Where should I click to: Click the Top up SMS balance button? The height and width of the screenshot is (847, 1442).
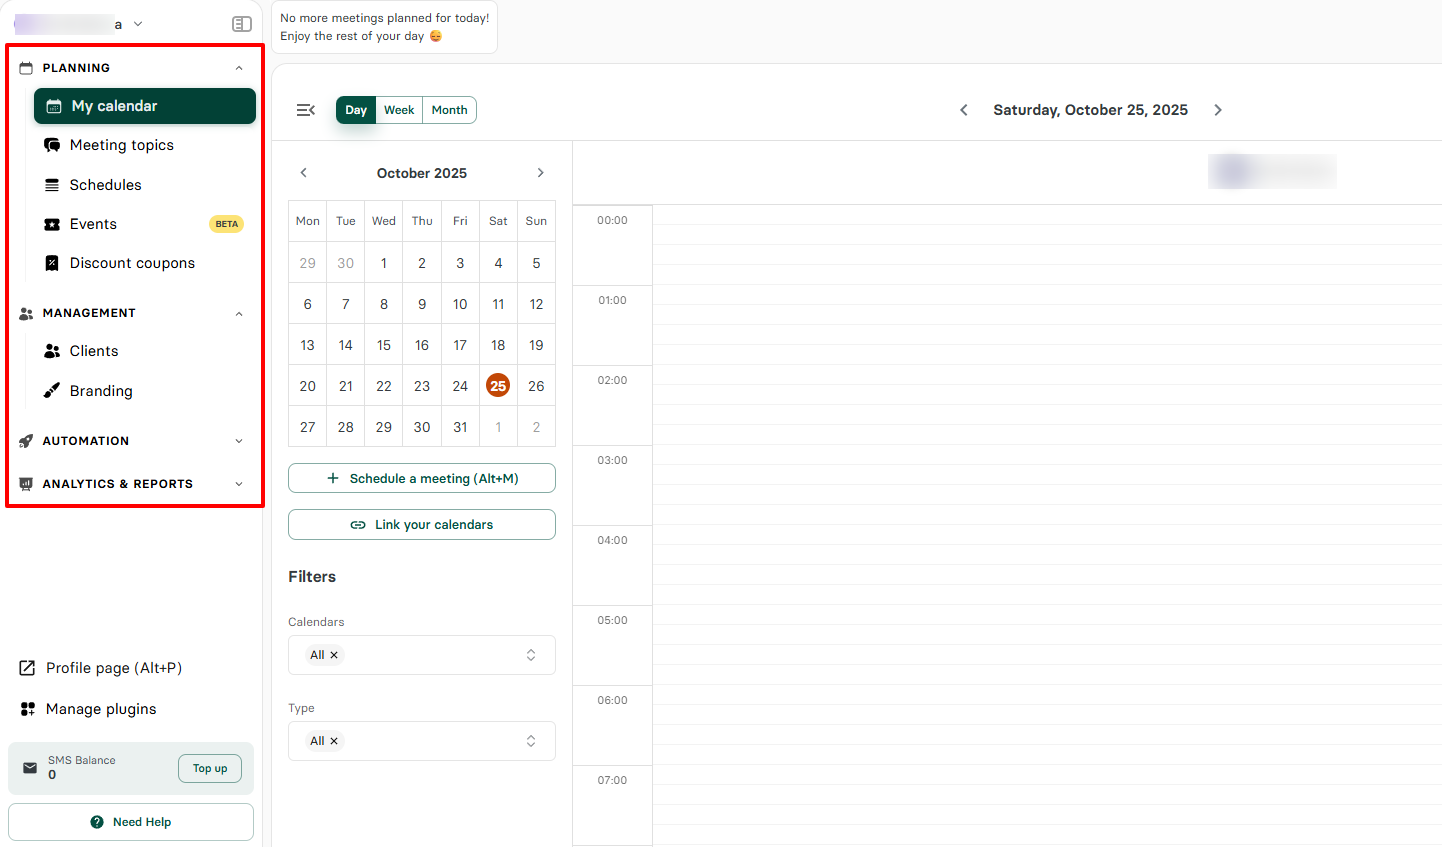coord(209,768)
